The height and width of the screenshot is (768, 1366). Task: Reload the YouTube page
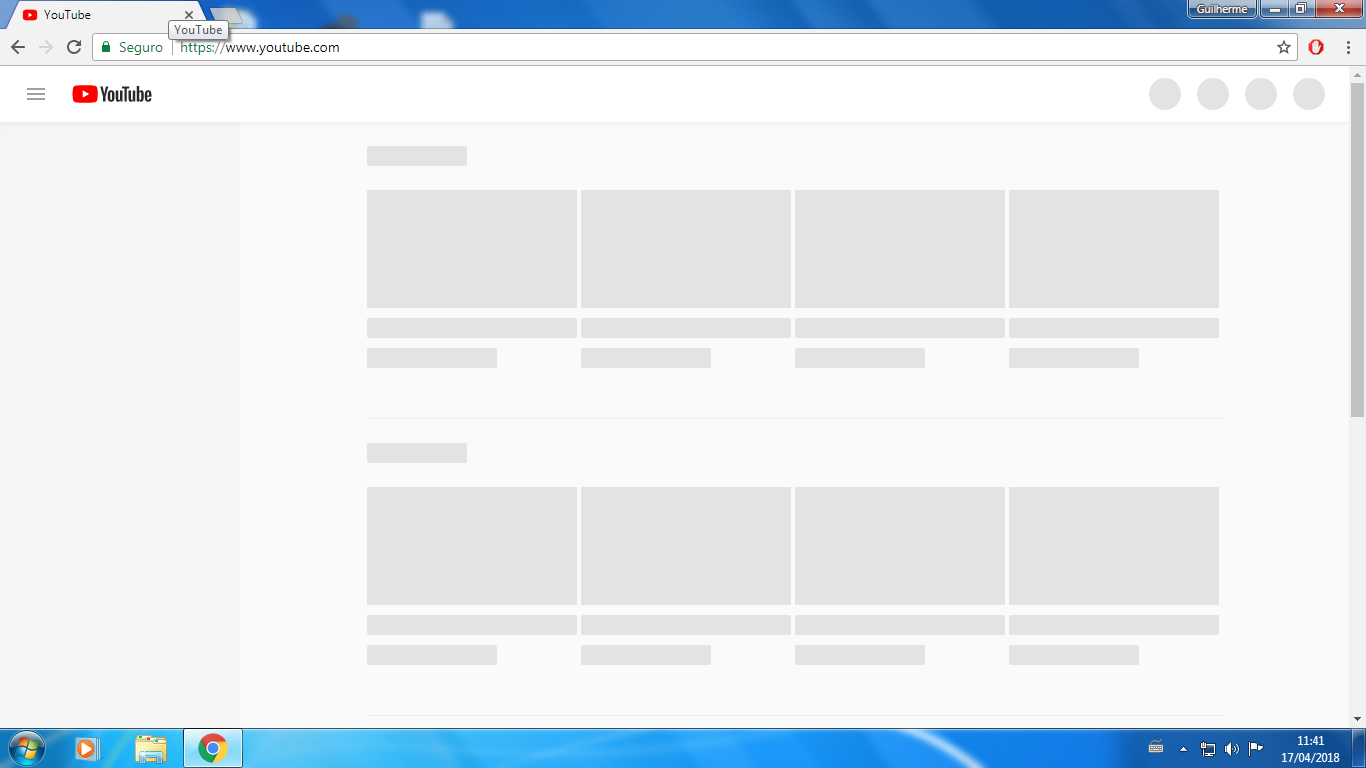74,47
